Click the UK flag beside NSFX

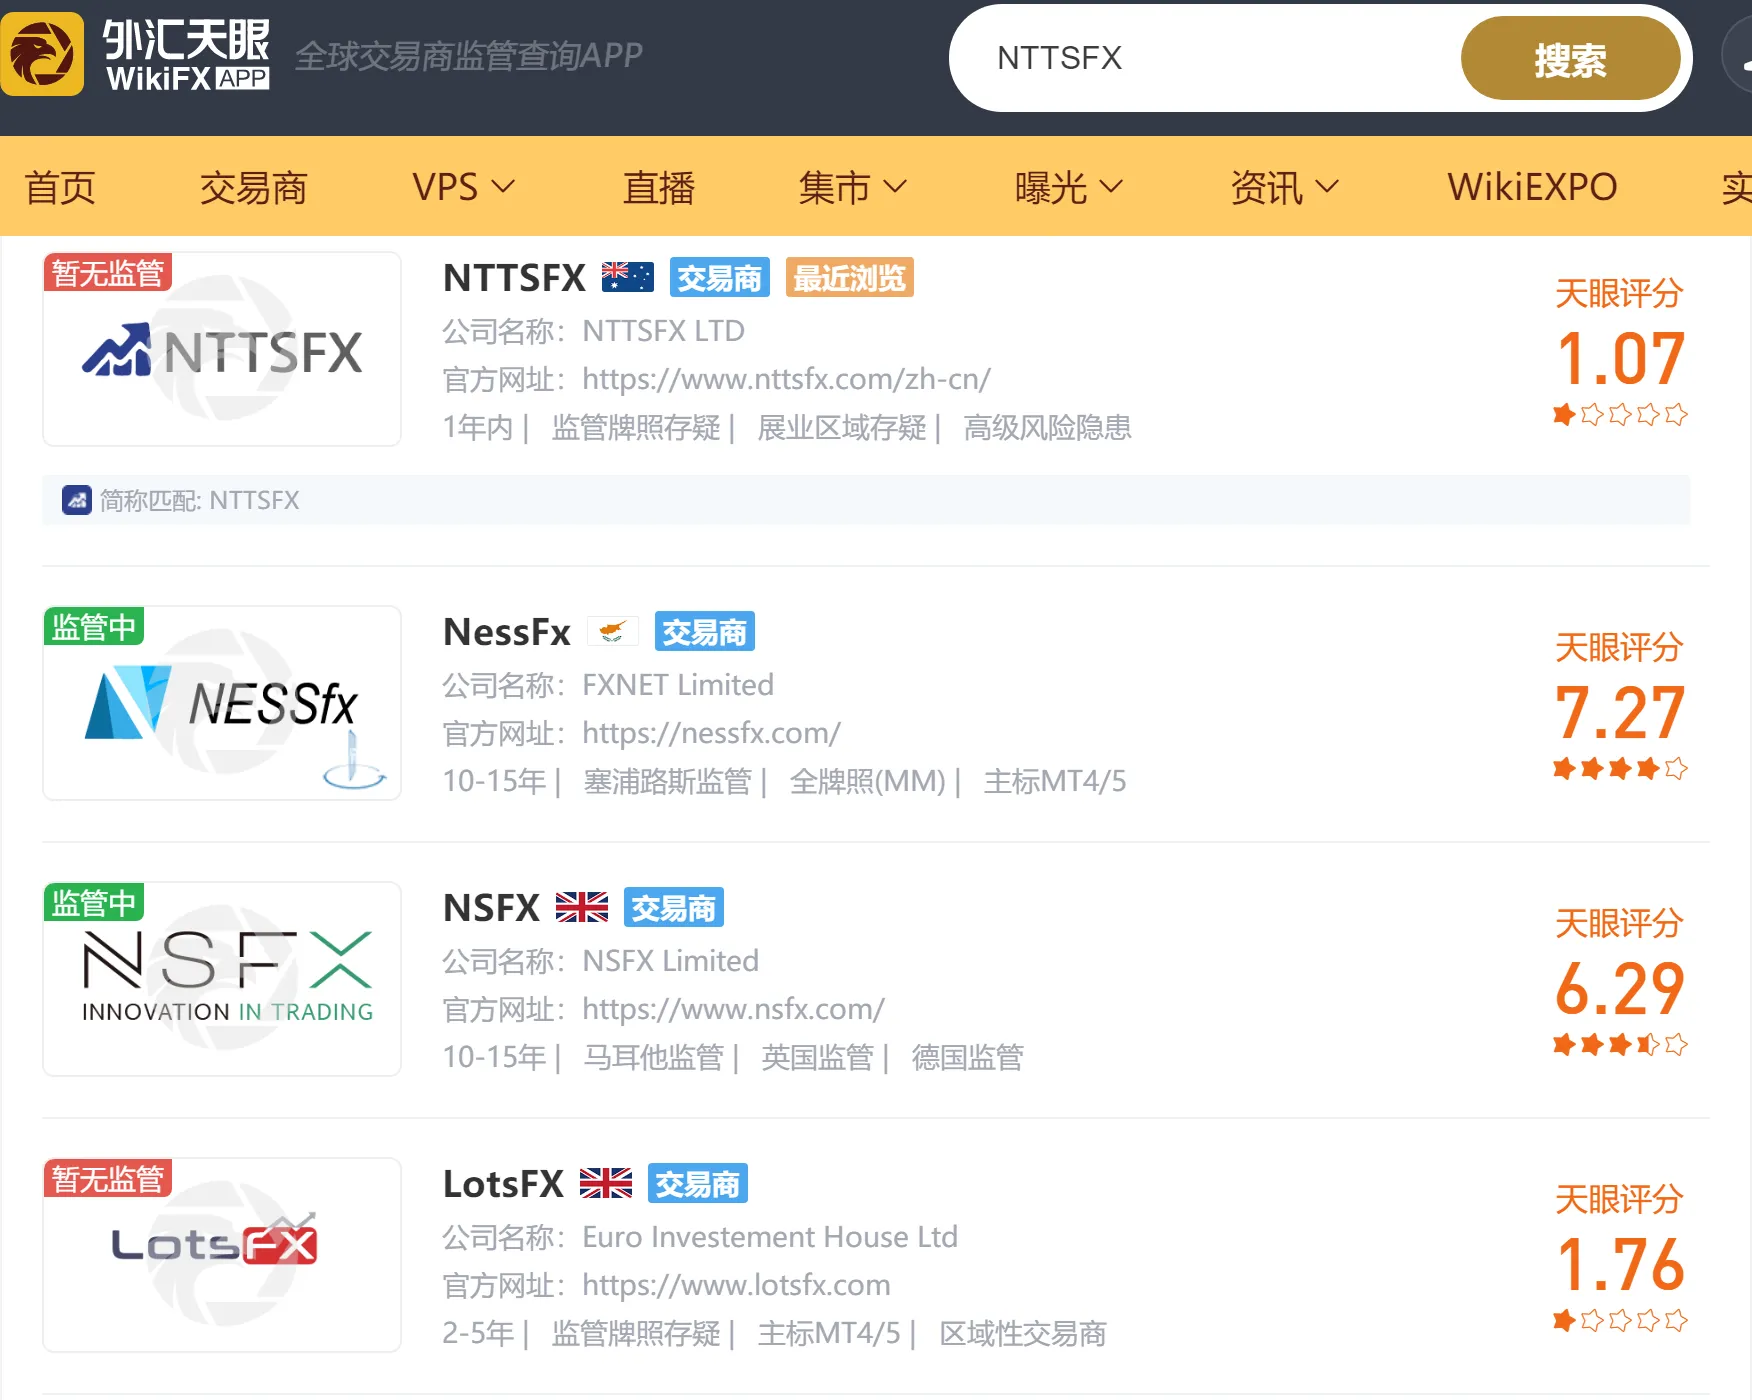[581, 907]
